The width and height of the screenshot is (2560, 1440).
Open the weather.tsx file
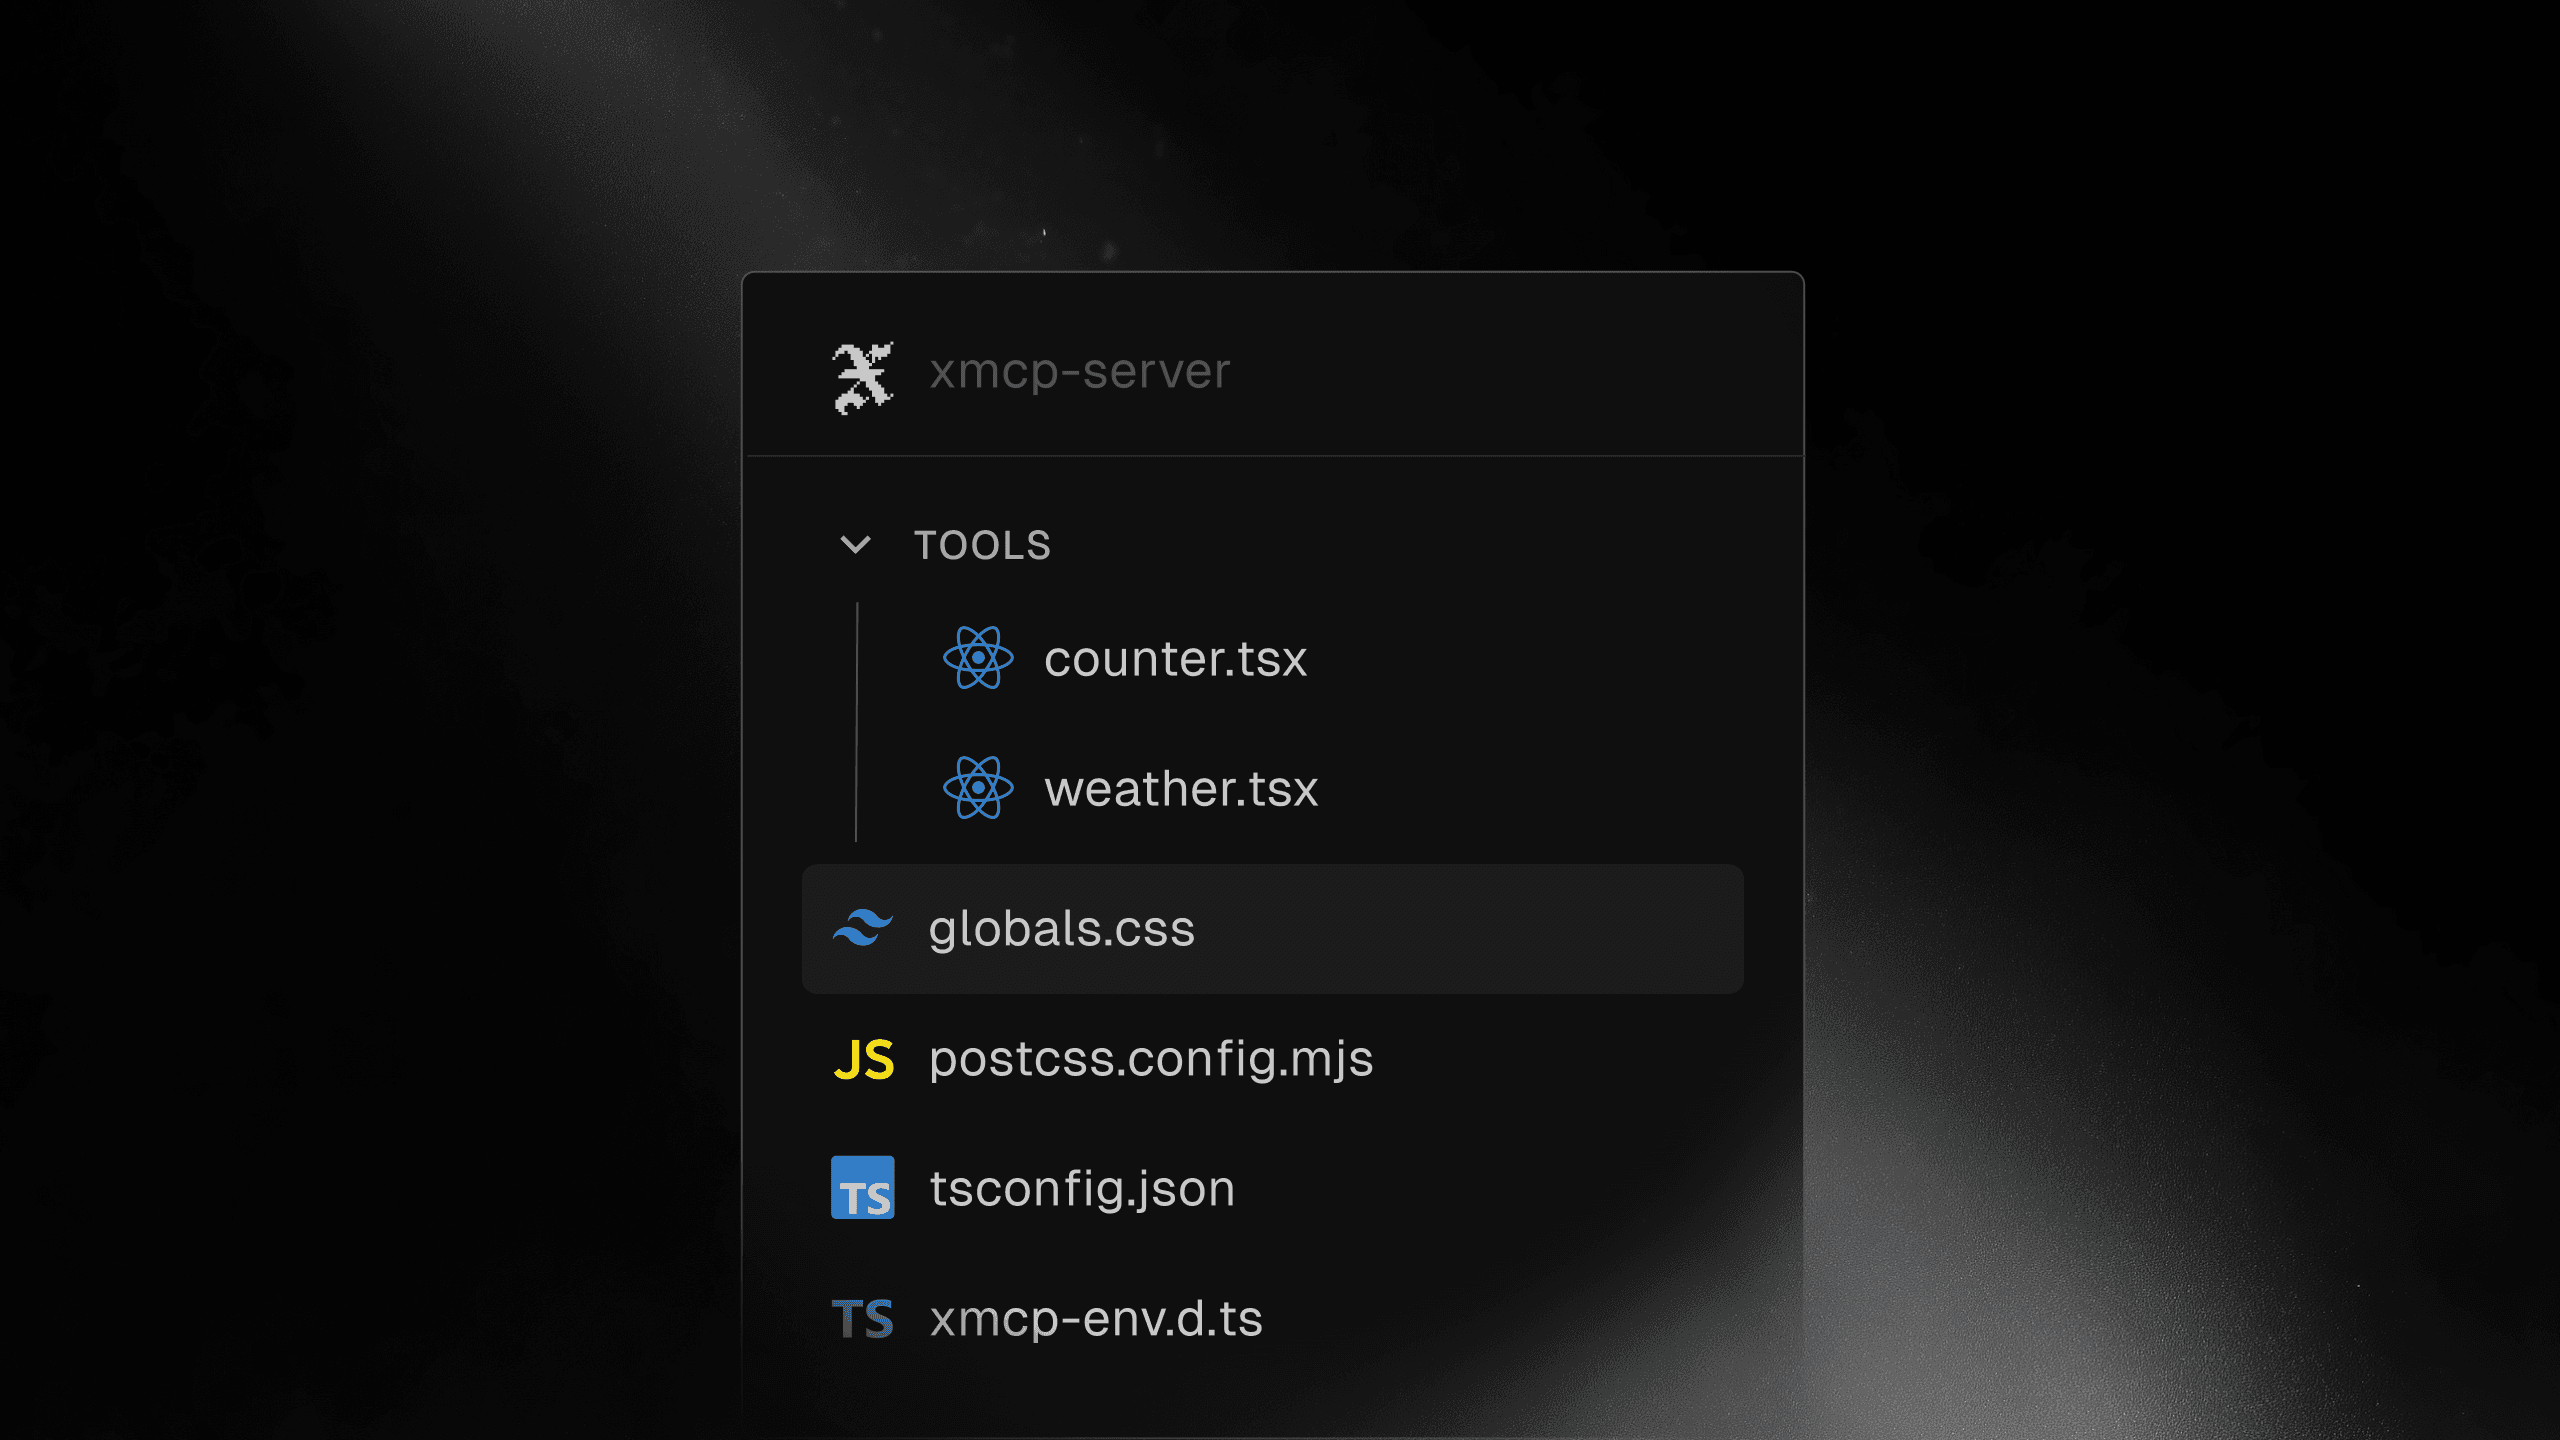1182,789
